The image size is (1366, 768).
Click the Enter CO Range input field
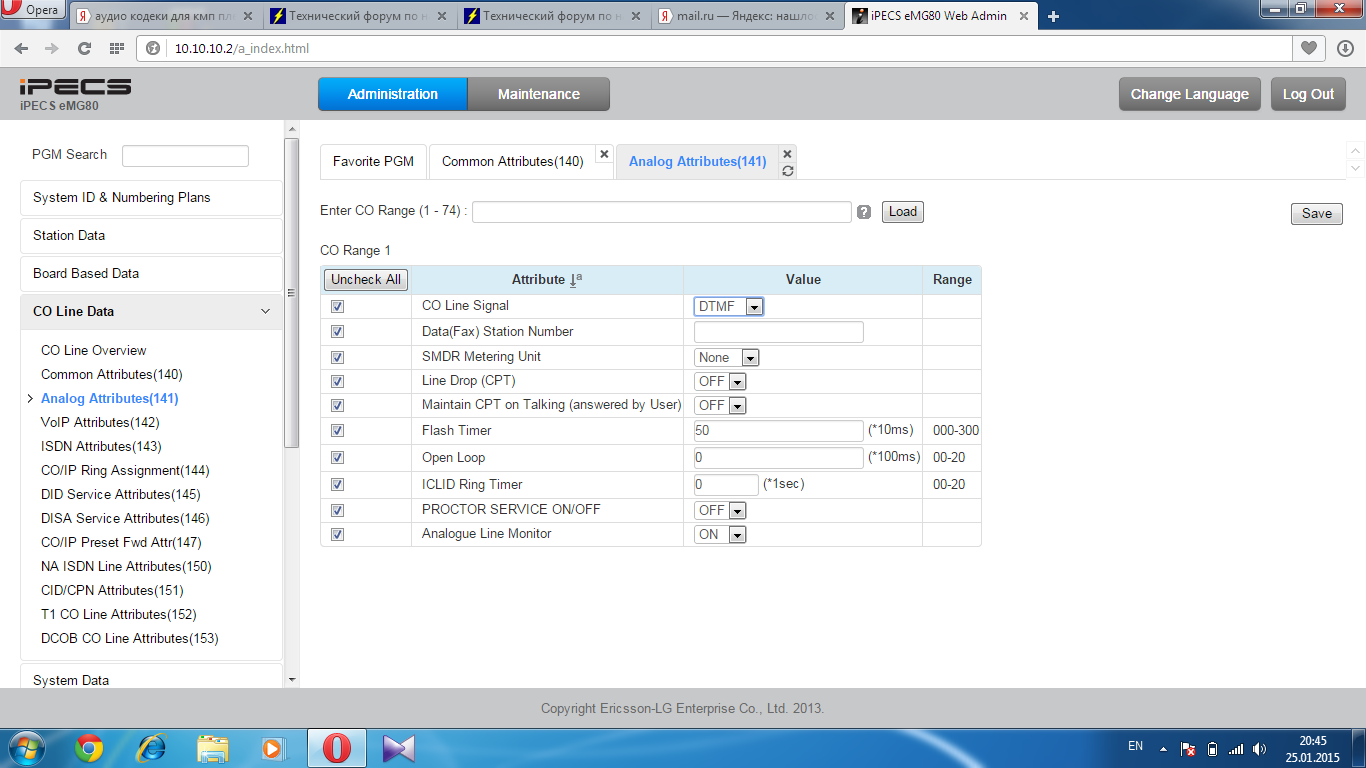pos(661,212)
